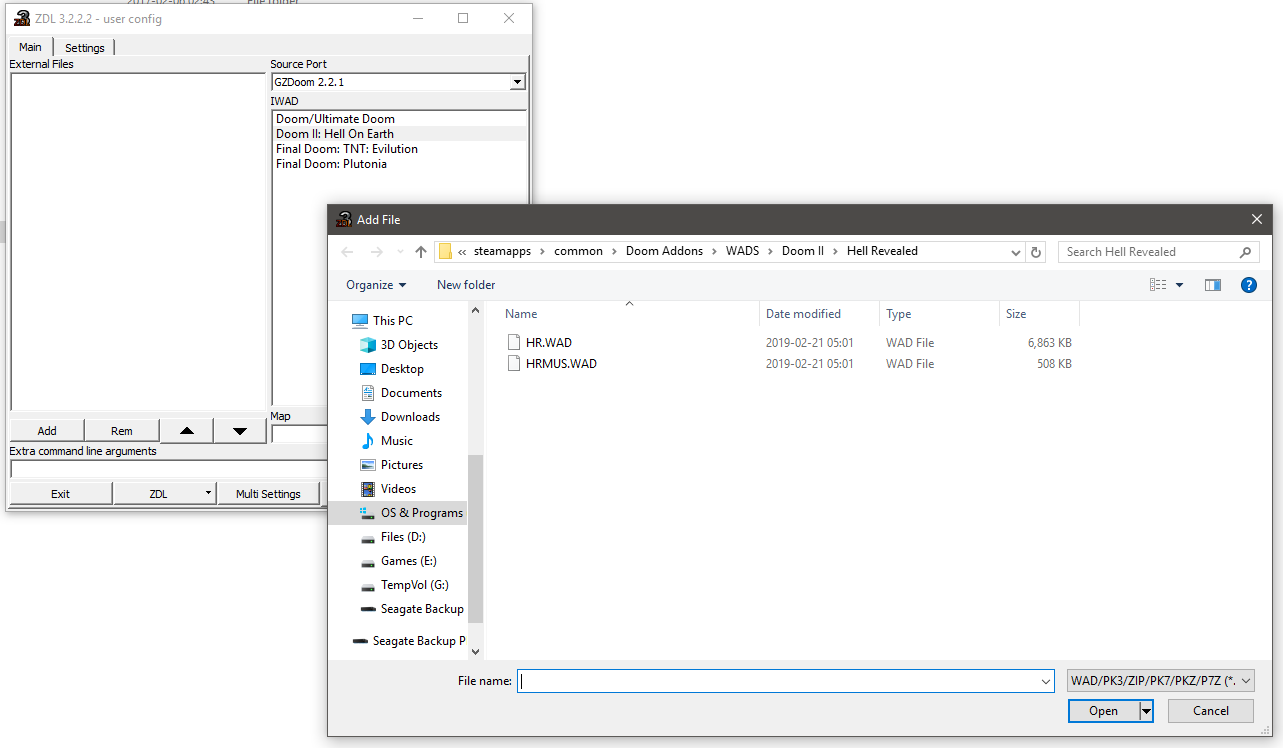
Task: Expand the Open button split arrow
Action: 1147,711
